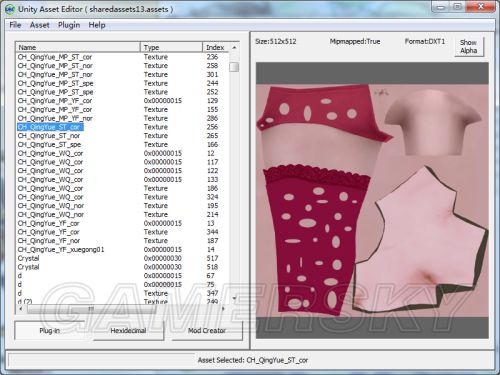Click the Unity Asset Editor title bar icon
The image size is (500, 375).
point(10,9)
